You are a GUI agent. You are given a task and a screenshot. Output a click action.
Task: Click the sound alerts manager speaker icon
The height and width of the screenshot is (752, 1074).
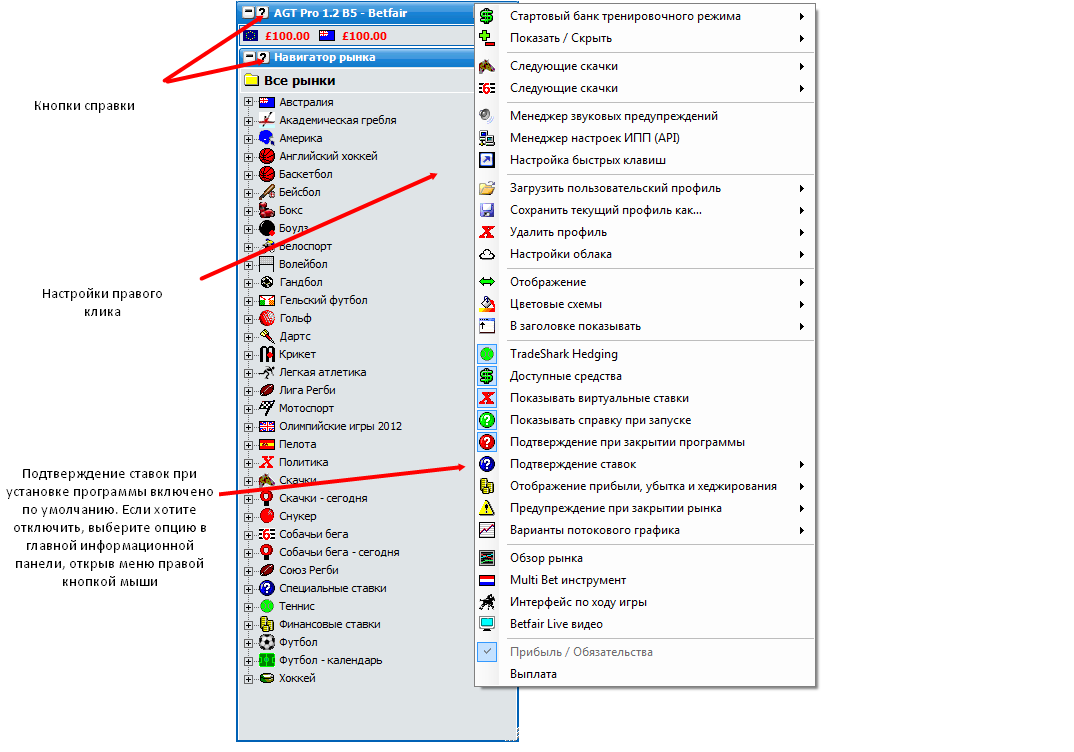487,116
